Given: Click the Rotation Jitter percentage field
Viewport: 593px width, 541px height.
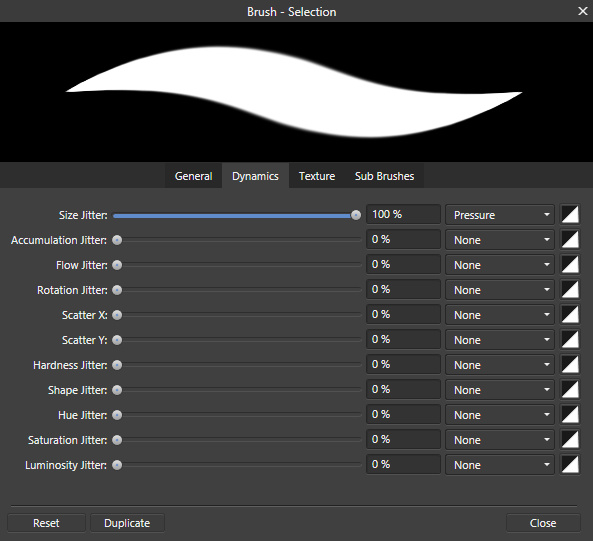Looking at the screenshot, I should pyautogui.click(x=403, y=290).
